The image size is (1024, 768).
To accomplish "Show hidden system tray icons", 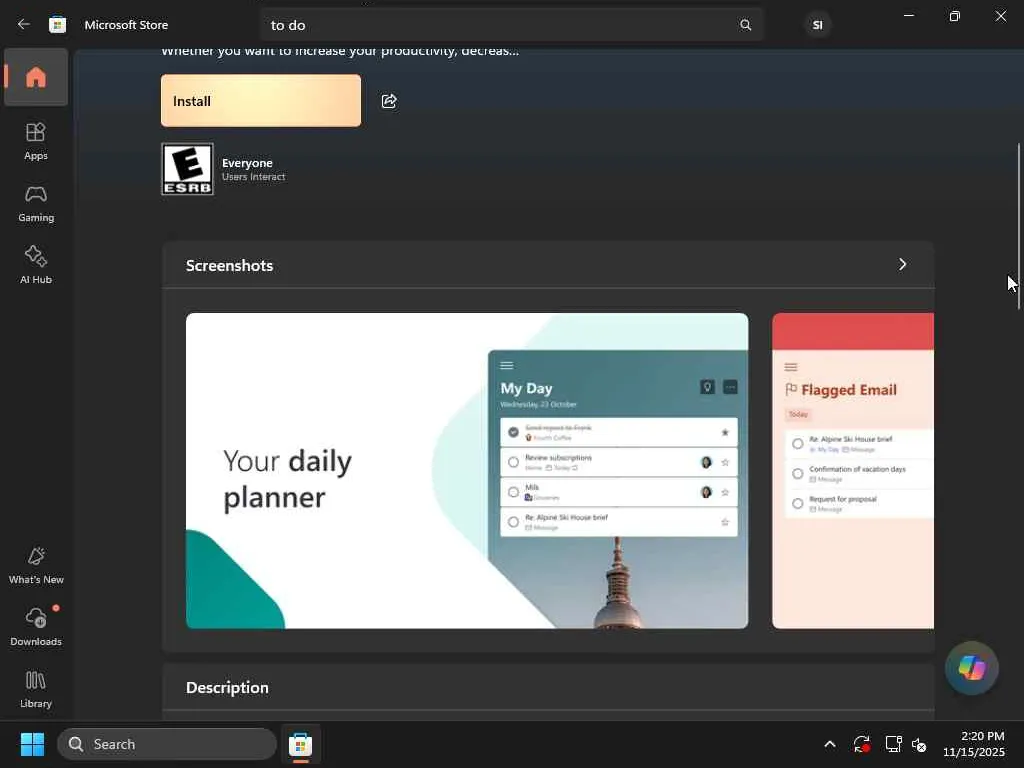I will [x=829, y=744].
